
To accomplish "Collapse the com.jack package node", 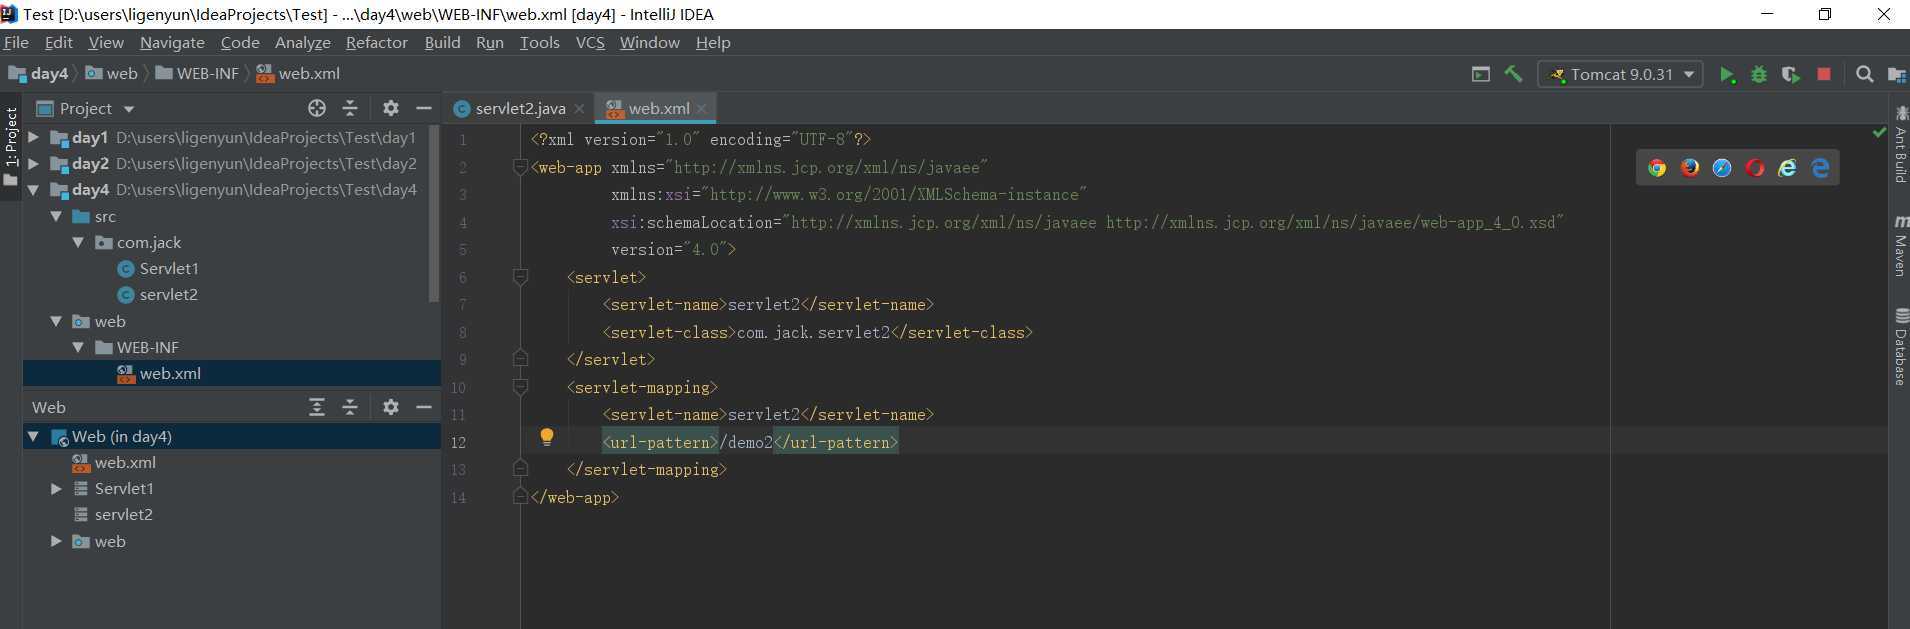I will pos(78,242).
